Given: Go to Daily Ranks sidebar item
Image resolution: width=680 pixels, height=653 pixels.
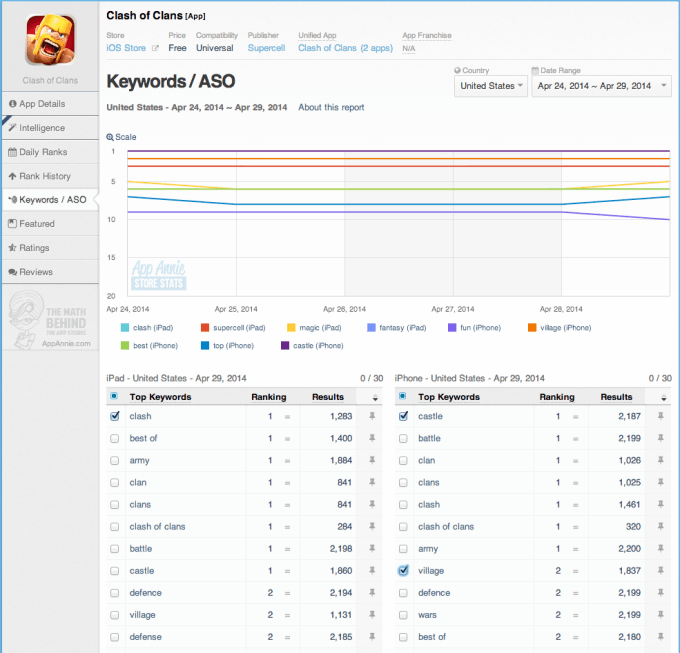Looking at the screenshot, I should pos(44,152).
